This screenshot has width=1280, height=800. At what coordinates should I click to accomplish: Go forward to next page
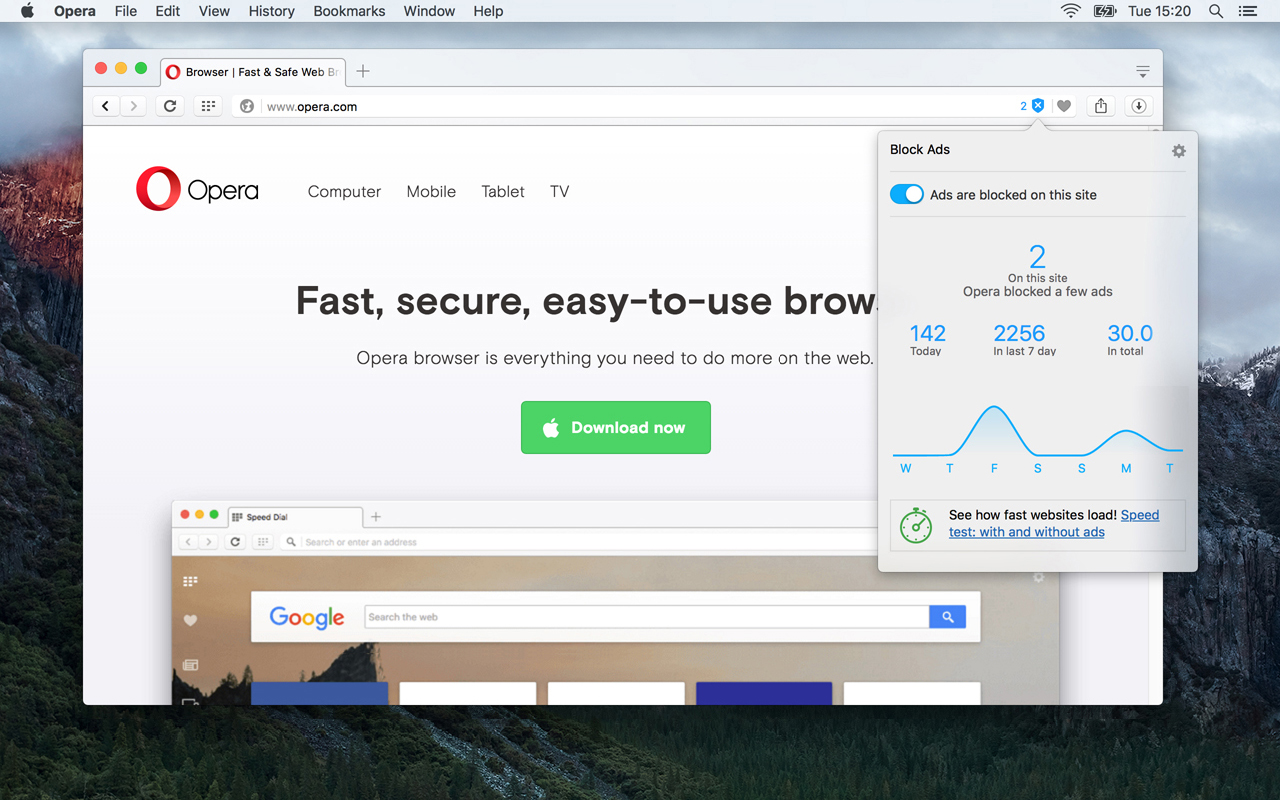[x=133, y=106]
